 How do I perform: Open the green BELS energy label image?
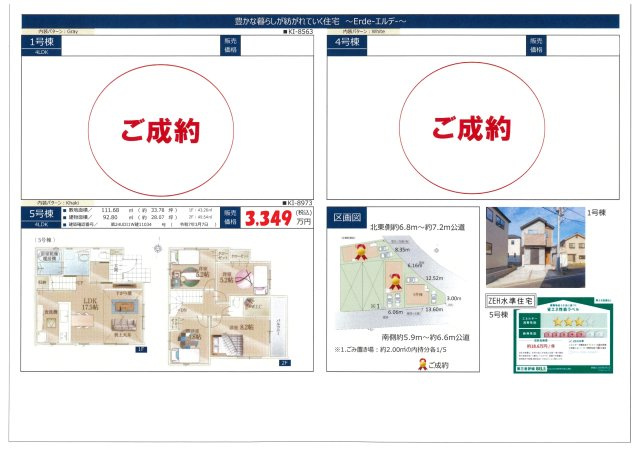point(563,335)
